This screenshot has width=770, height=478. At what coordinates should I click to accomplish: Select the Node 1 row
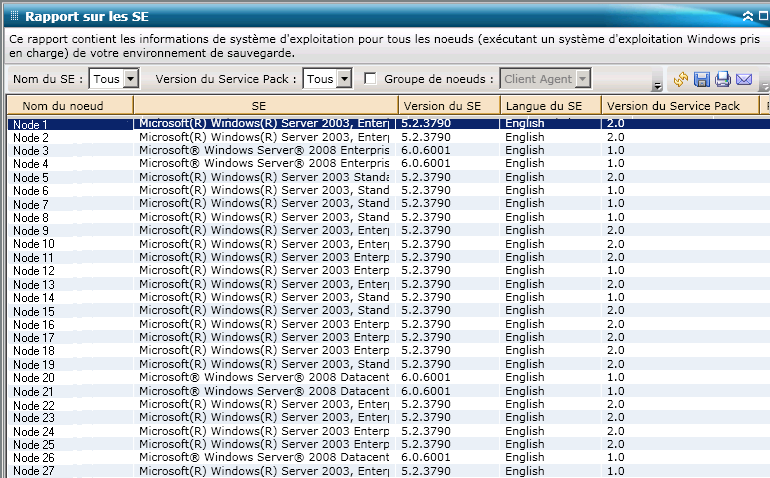pos(388,124)
